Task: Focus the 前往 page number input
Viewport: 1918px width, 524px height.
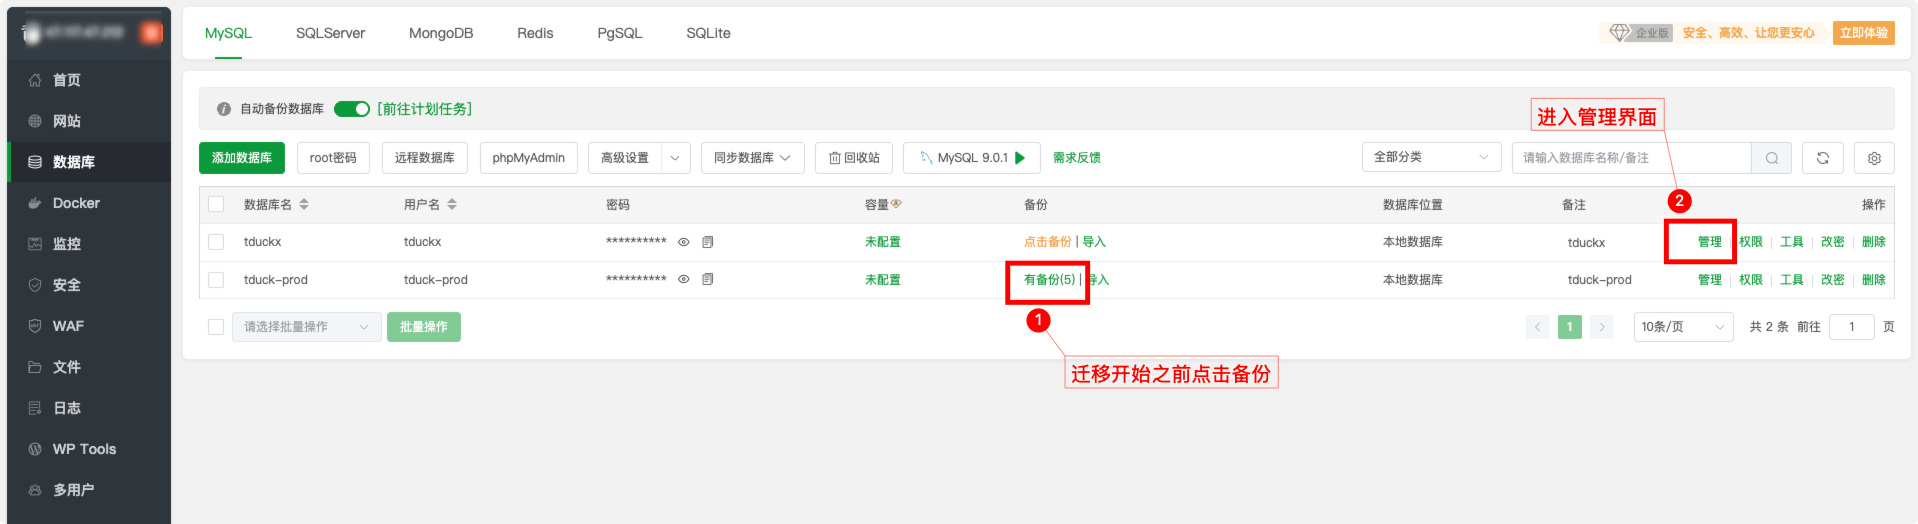Action: tap(1852, 327)
